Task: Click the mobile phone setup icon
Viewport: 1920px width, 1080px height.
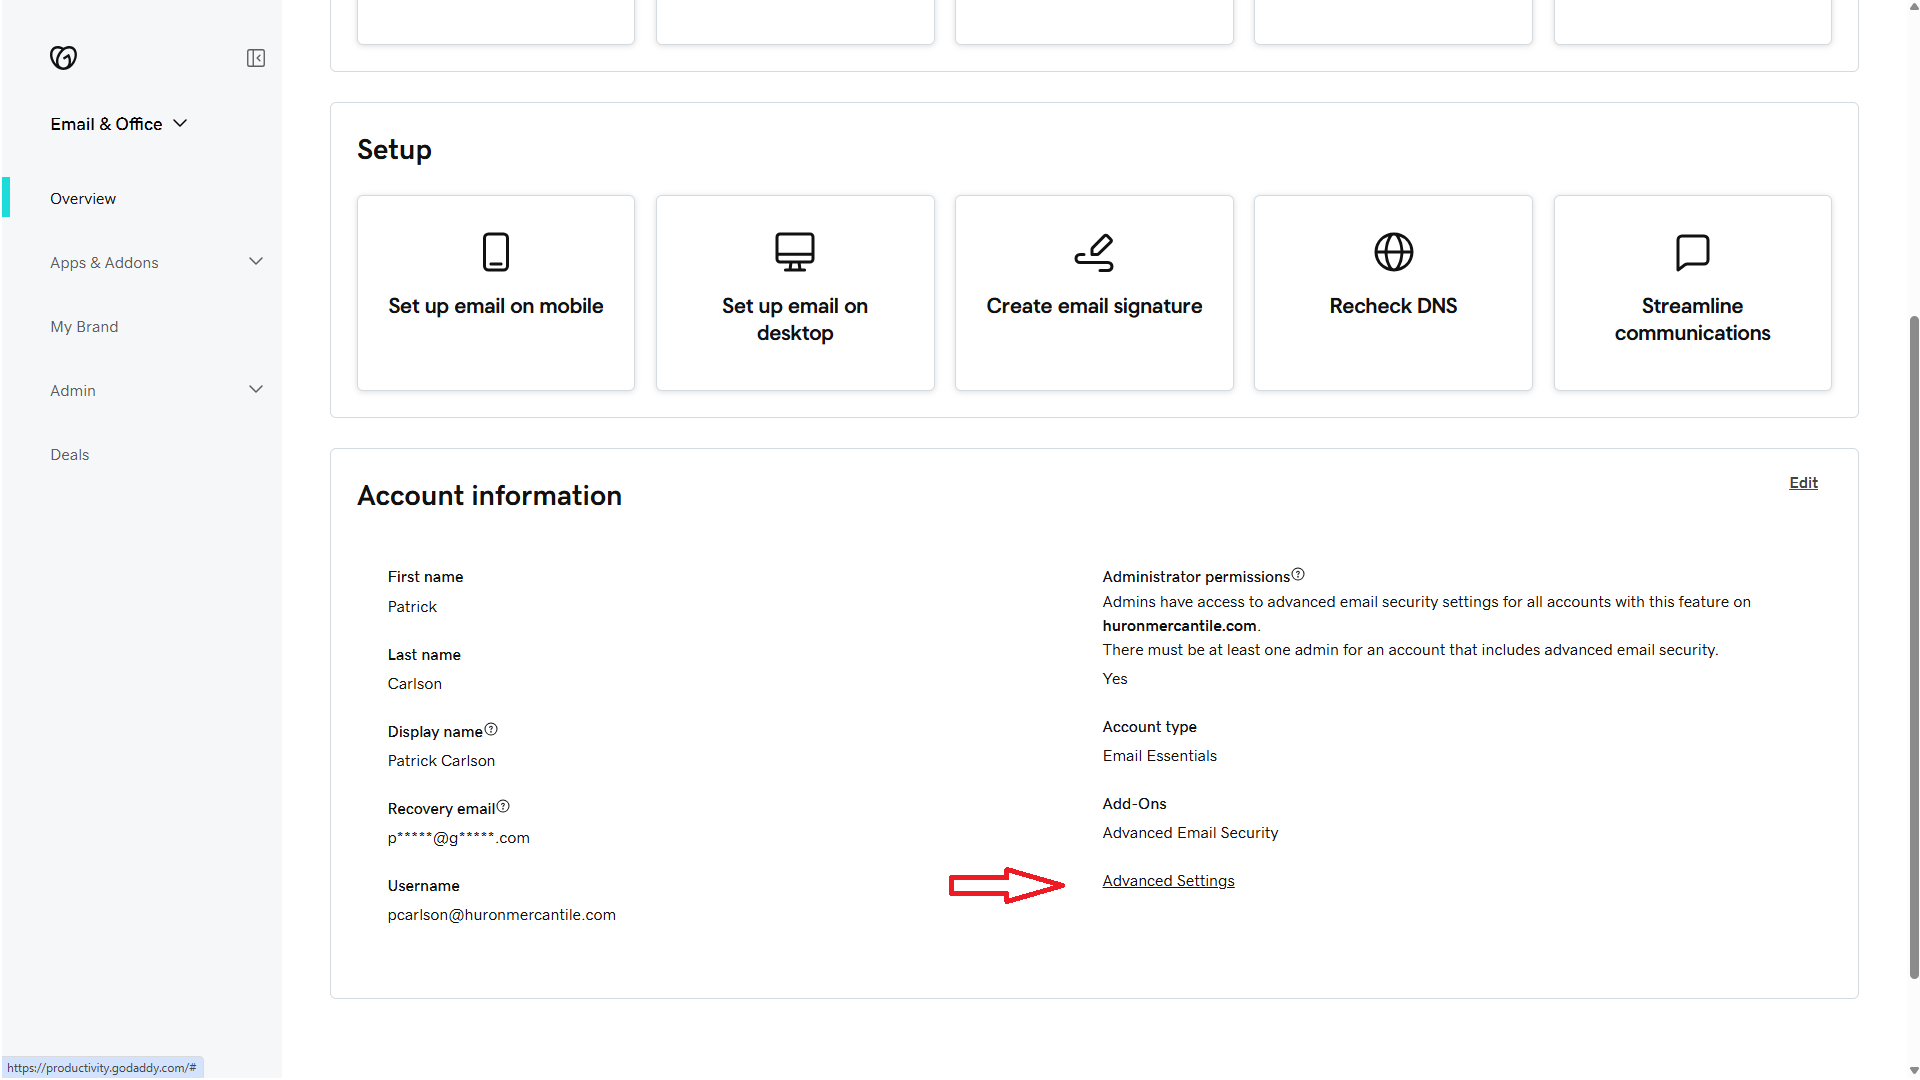Action: click(496, 252)
